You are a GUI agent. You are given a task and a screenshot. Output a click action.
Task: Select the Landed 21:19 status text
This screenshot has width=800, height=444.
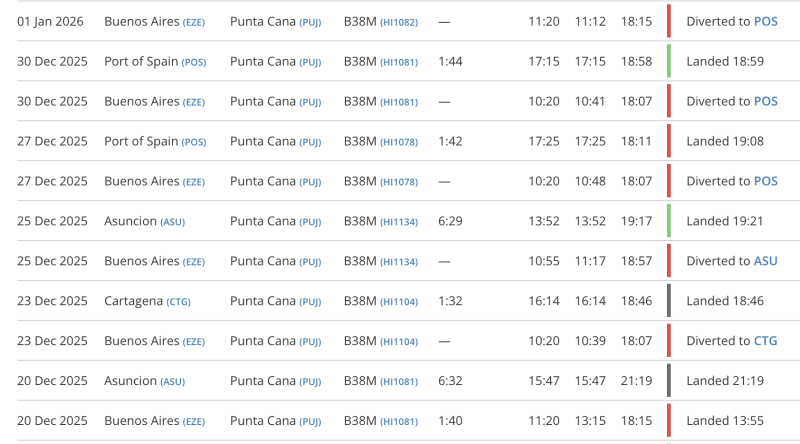point(725,381)
